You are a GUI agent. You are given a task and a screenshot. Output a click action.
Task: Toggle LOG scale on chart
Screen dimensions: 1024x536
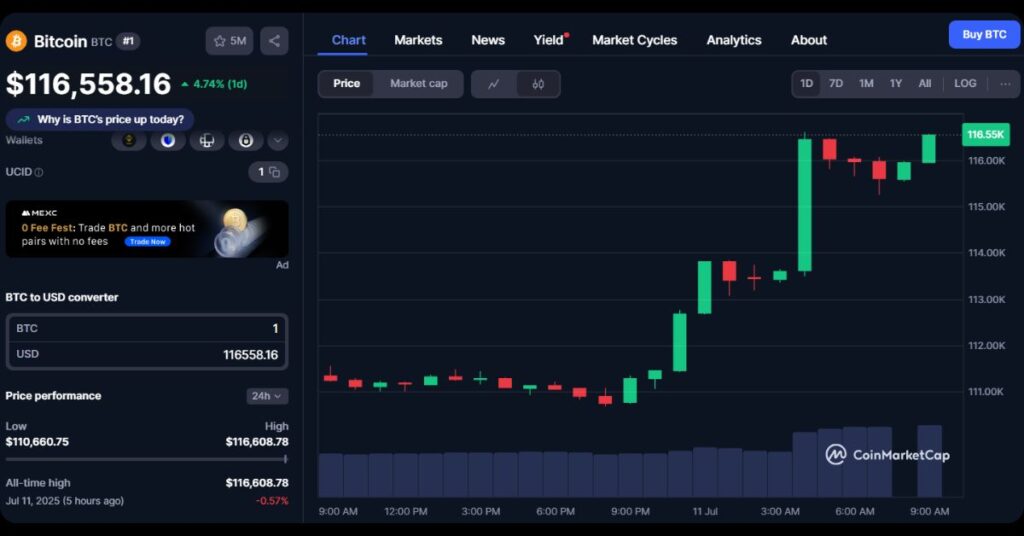[965, 84]
